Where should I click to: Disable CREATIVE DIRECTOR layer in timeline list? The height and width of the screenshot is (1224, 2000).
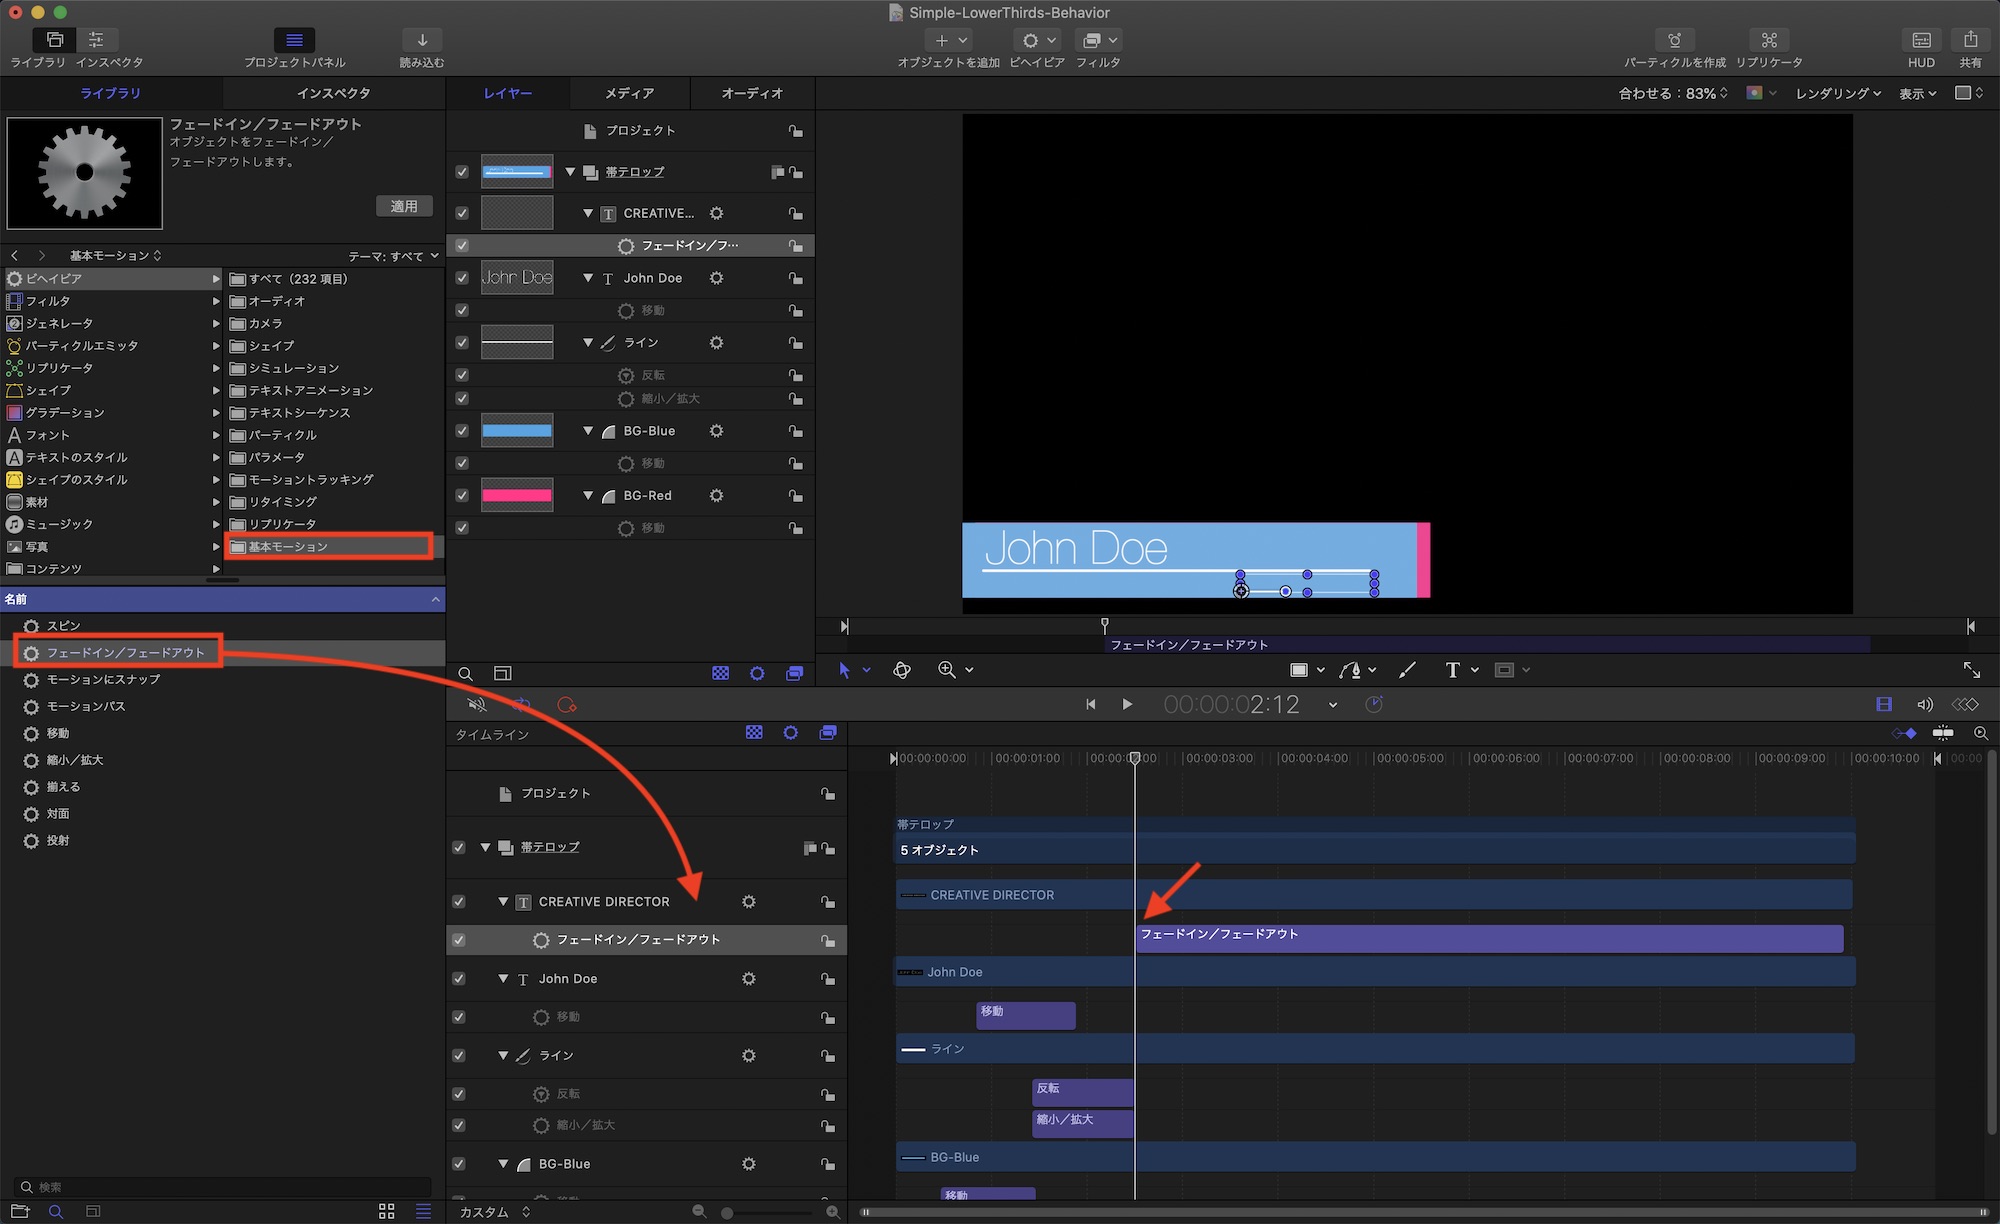pyautogui.click(x=459, y=902)
